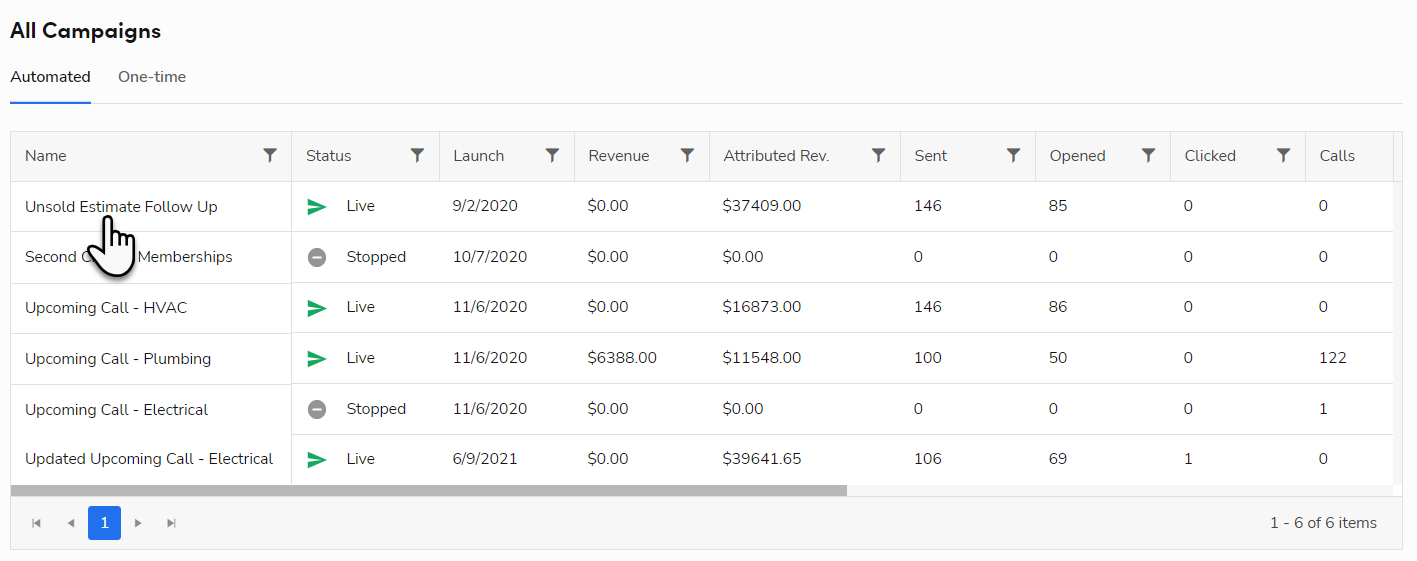Open the Clicked column filter icon
1417x561 pixels.
point(1283,155)
